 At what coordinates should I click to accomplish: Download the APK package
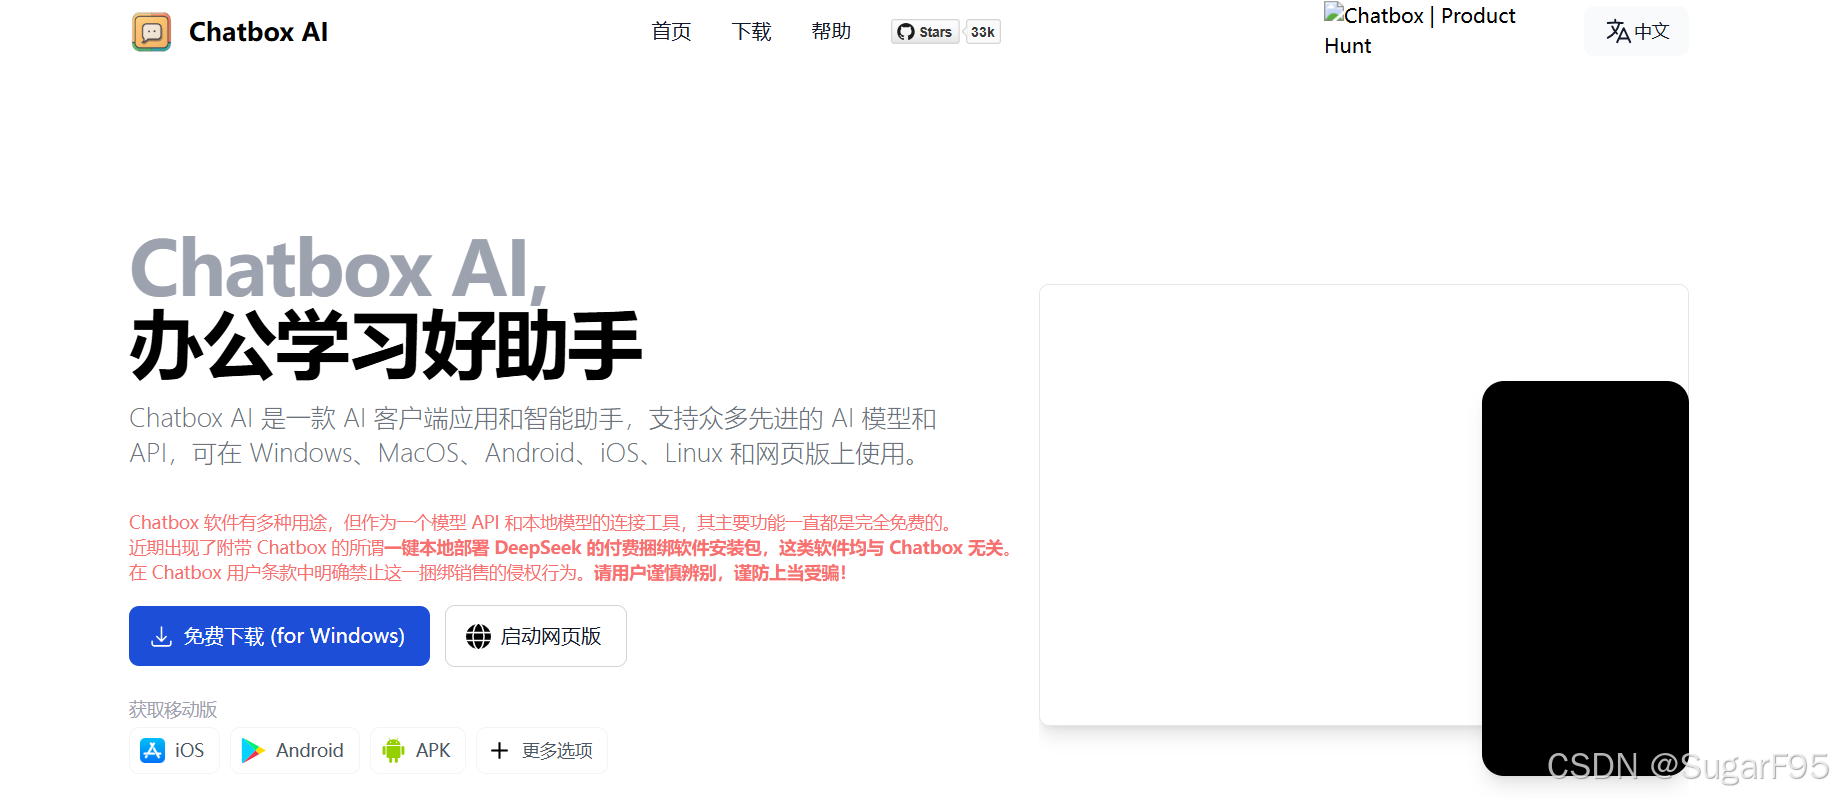click(418, 750)
